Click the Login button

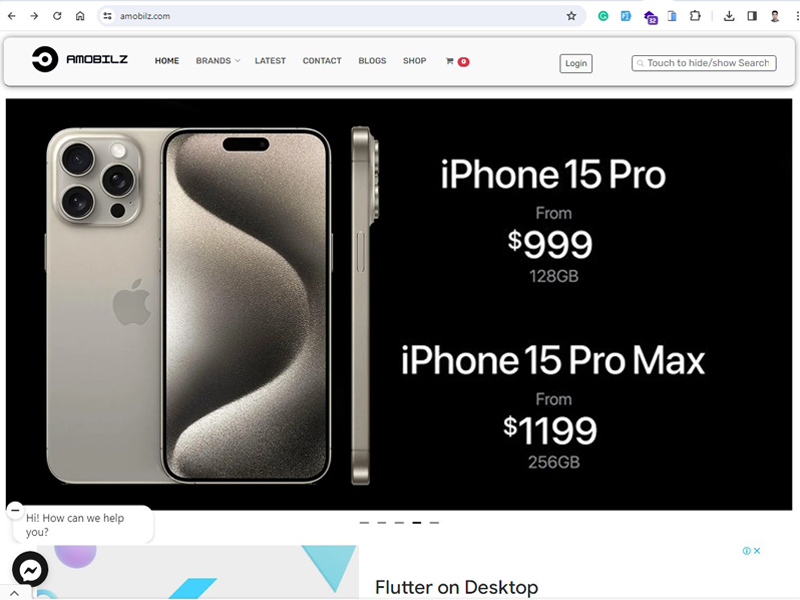[576, 63]
